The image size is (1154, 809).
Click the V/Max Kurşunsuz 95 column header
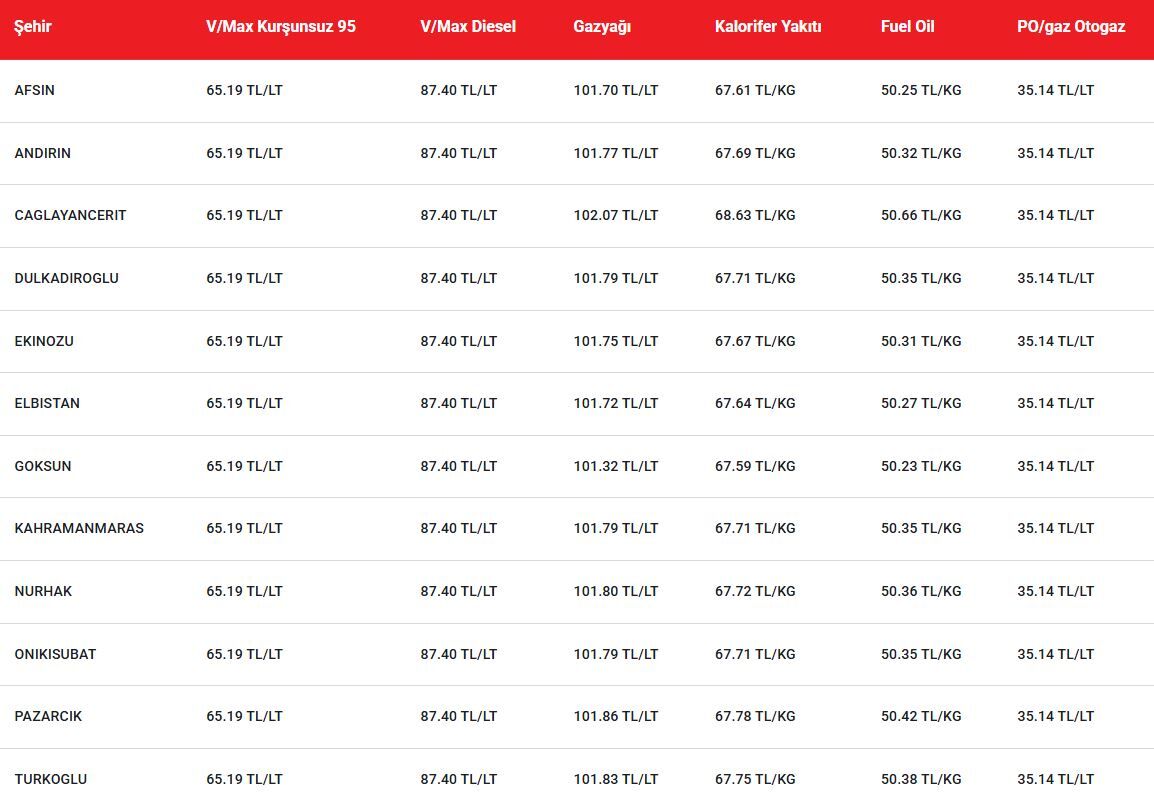[x=281, y=27]
